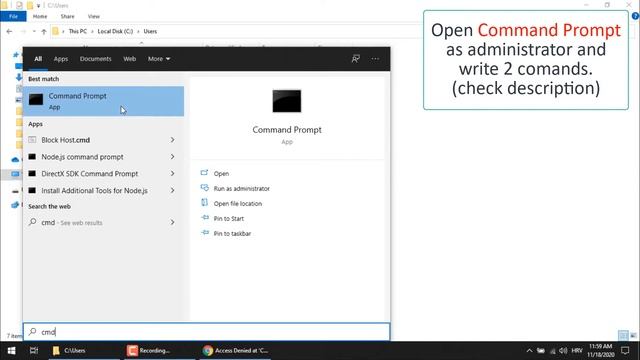Expand the cmd web results arrow
Viewport: 640px width, 360px height.
click(x=173, y=222)
